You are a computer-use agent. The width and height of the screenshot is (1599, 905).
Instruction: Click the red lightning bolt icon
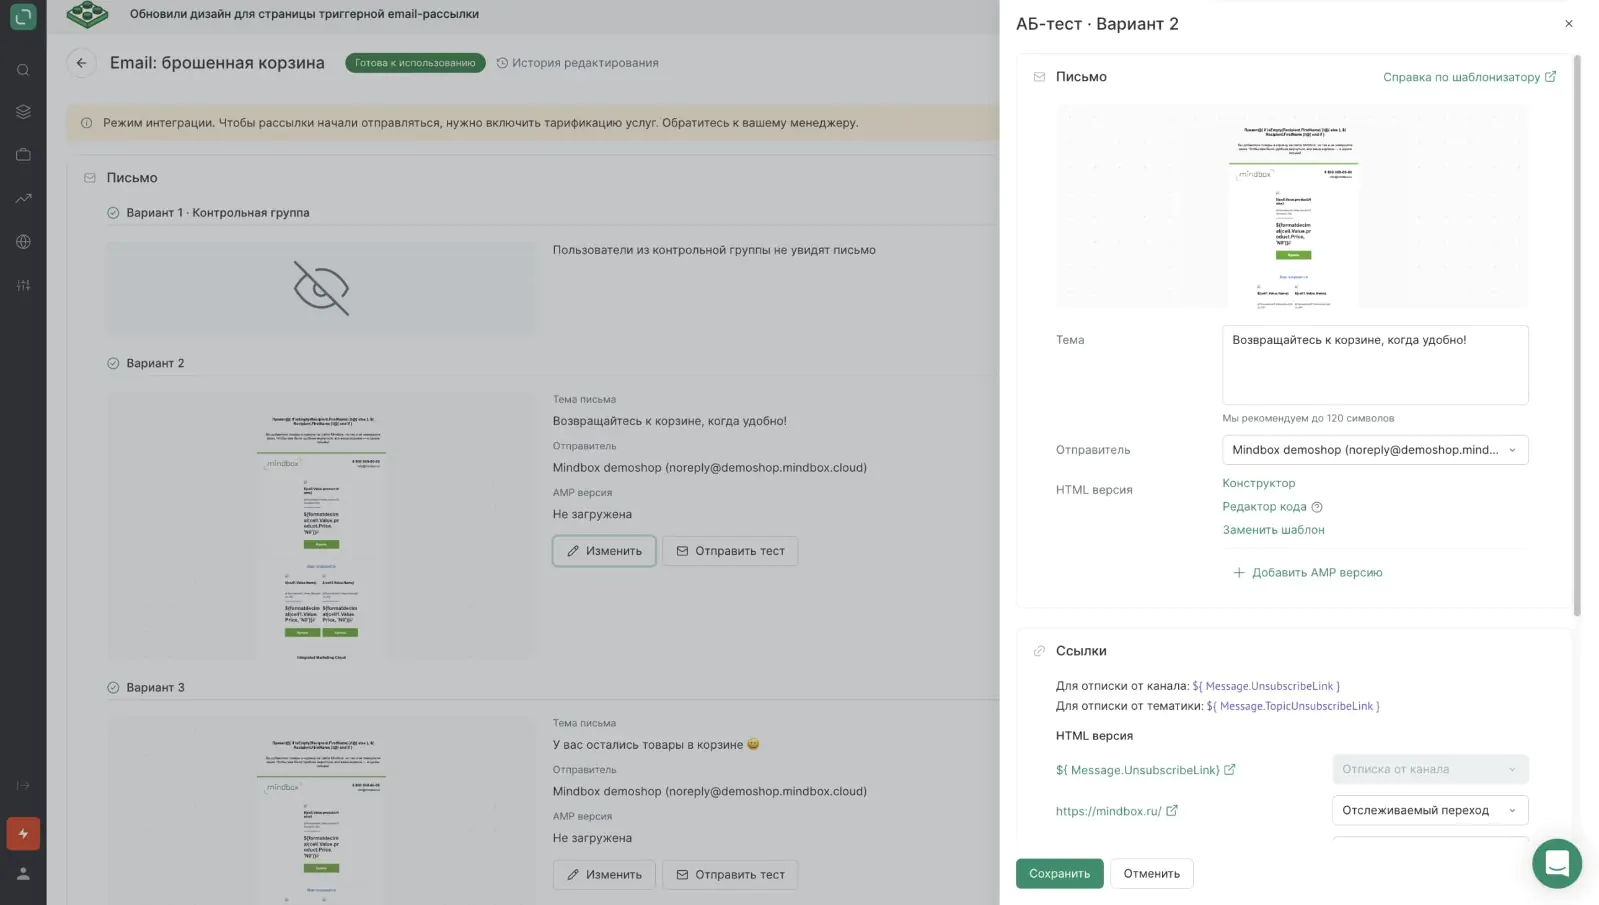[23, 834]
